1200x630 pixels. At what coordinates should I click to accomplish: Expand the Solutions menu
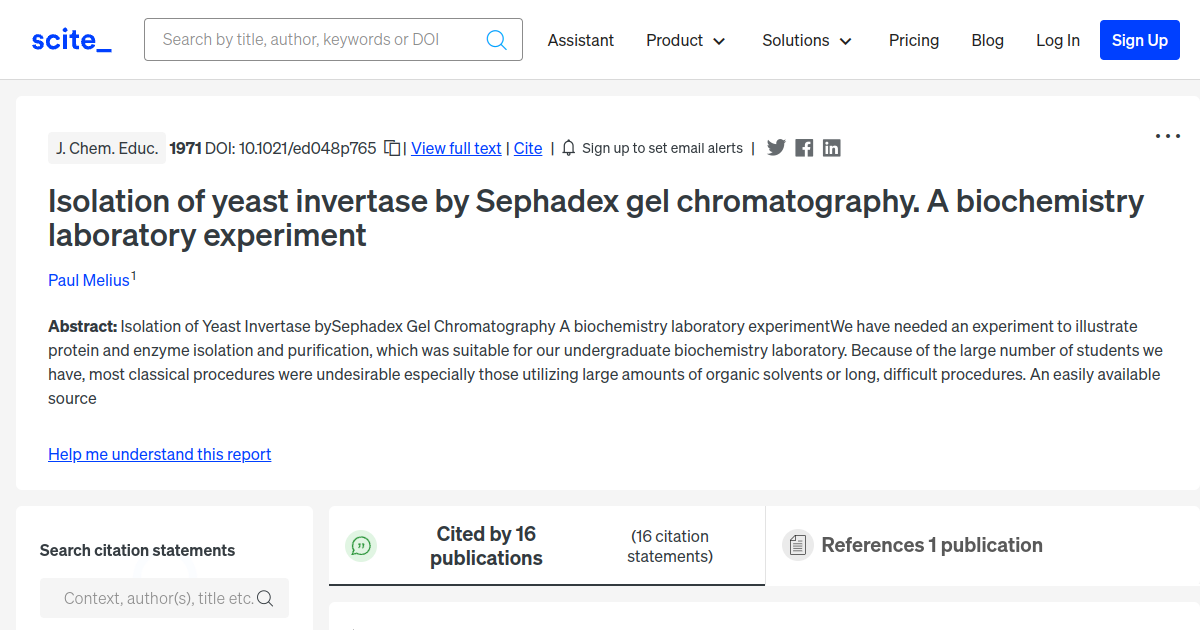click(806, 40)
